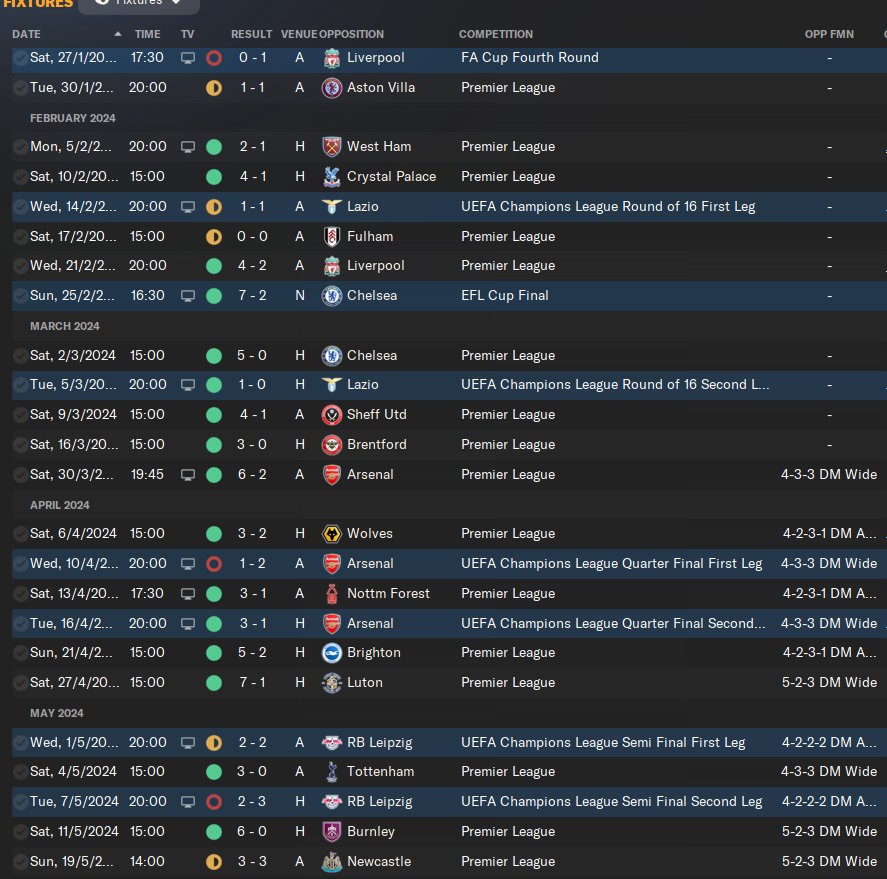Click the Fulham club crest
The image size is (887, 879).
[332, 236]
